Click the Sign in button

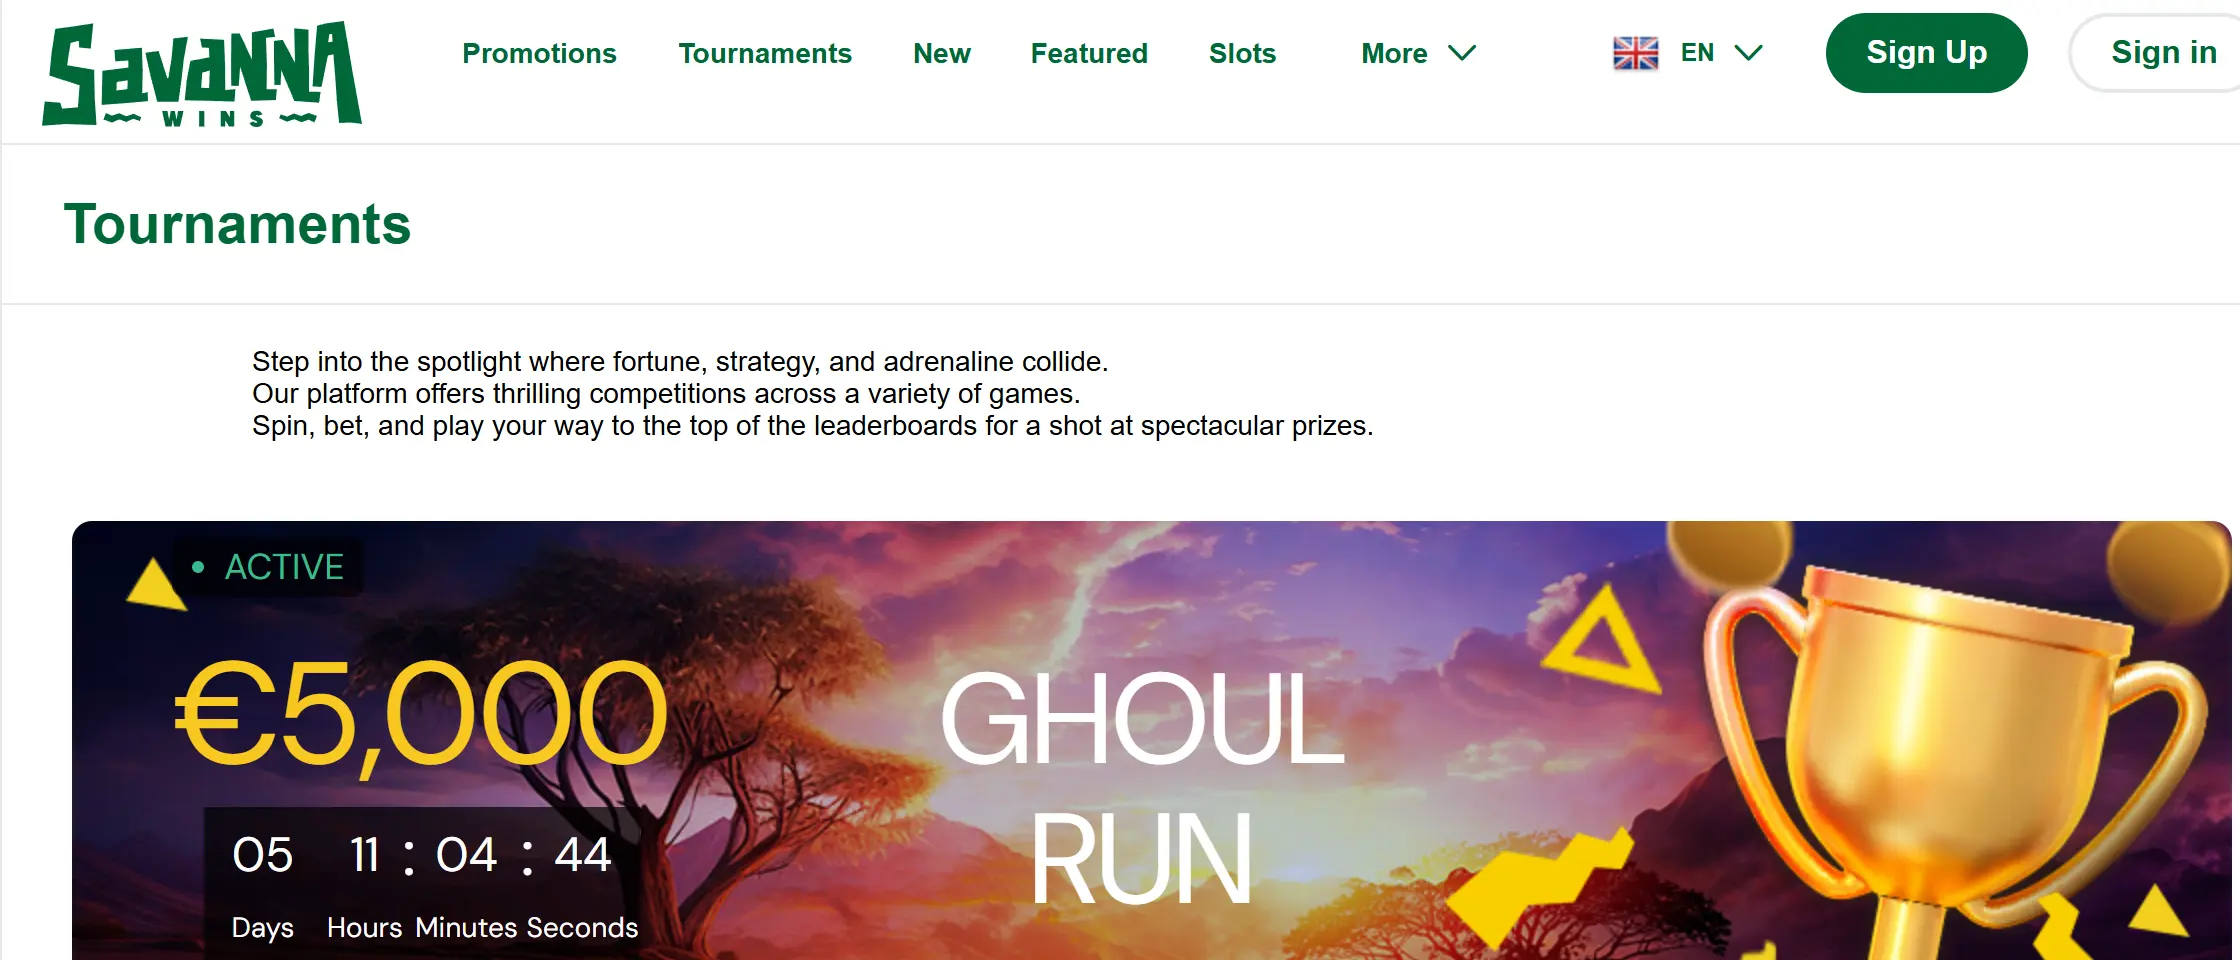coord(2158,53)
